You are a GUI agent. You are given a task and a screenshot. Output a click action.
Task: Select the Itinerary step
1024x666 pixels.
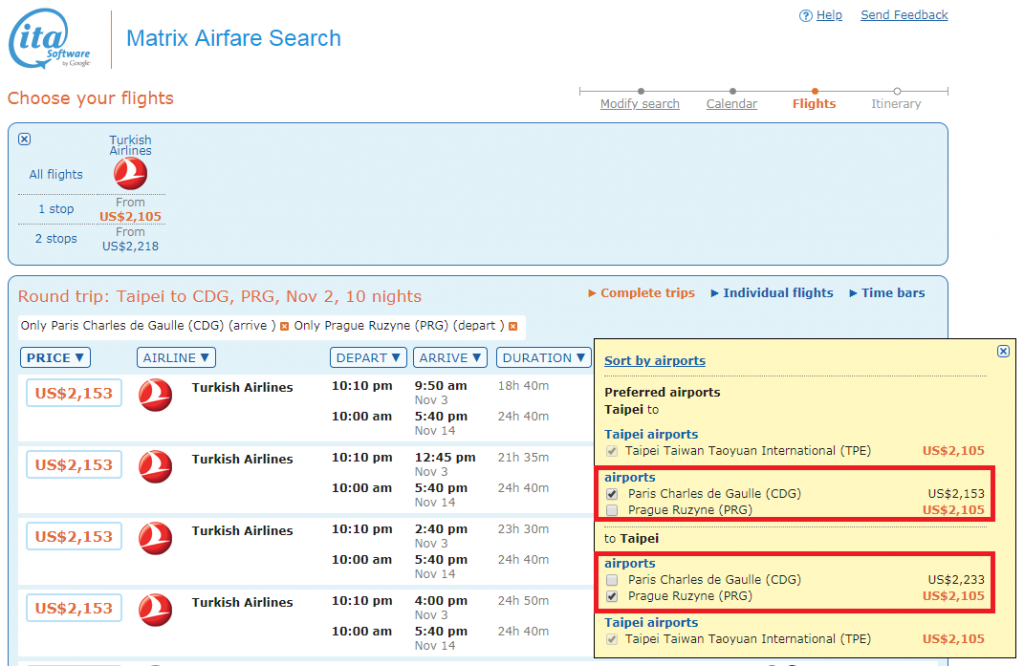point(896,104)
